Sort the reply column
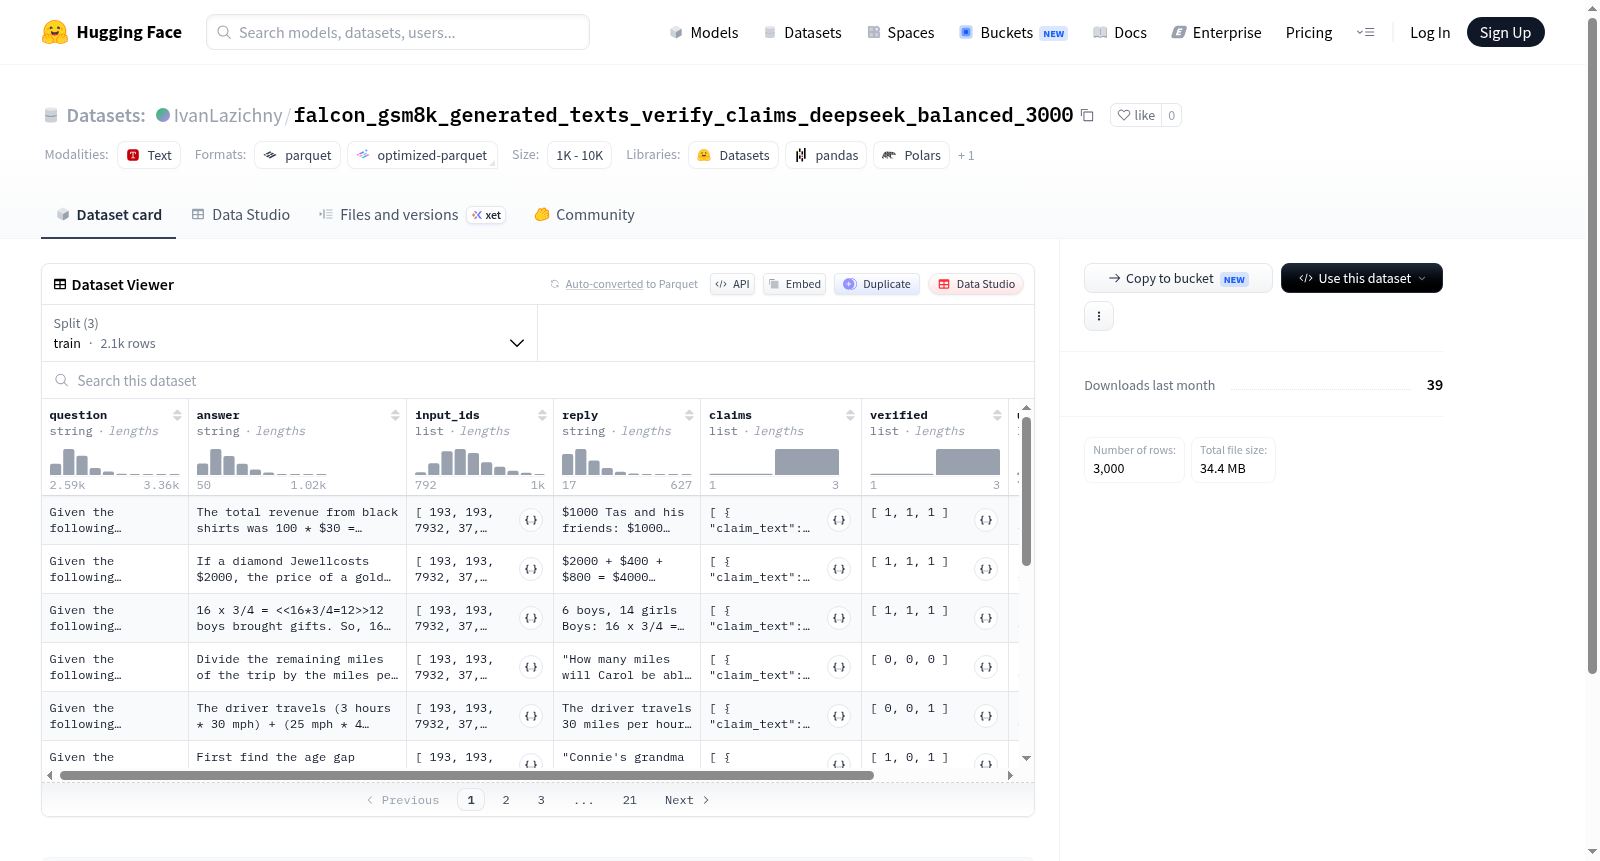This screenshot has width=1600, height=861. click(689, 415)
